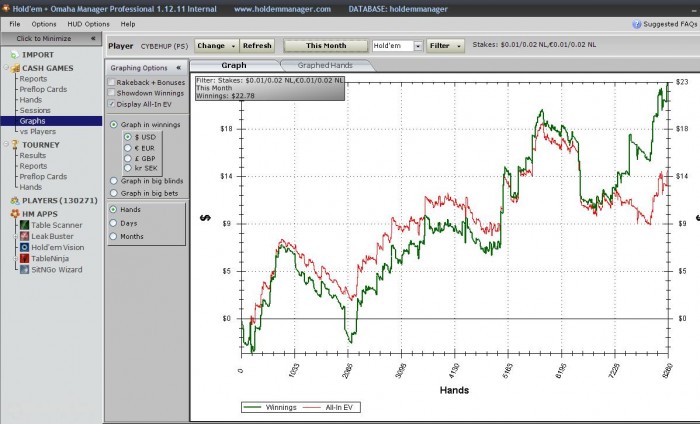Open SitNGo Wizard app icon
Image resolution: width=700 pixels, height=424 pixels.
click(x=25, y=270)
